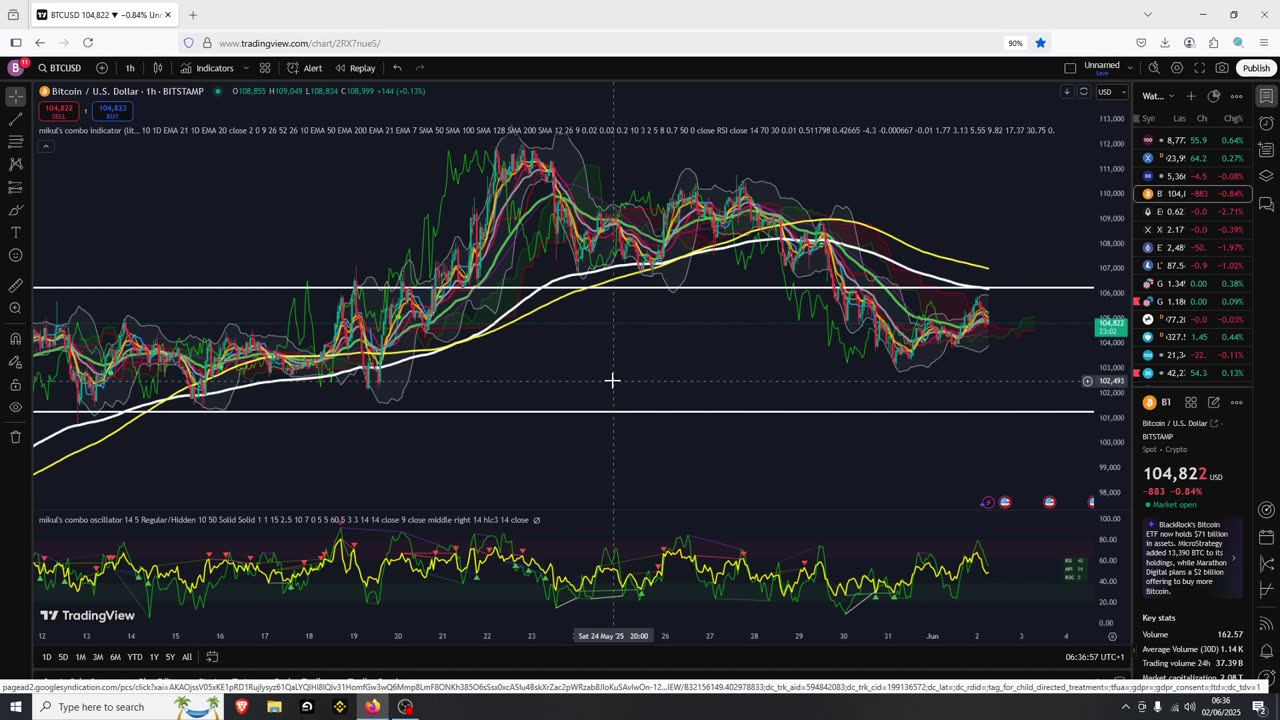Open chart settings hexagon icon
1280x720 pixels.
point(1177,68)
